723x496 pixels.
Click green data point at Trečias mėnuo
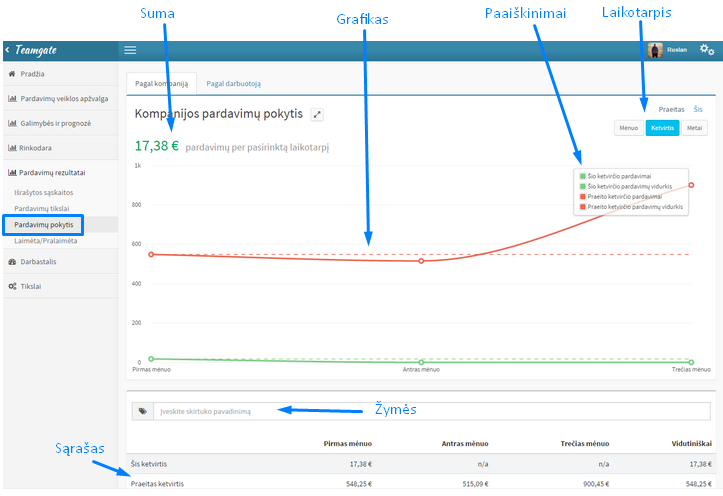pyautogui.click(x=691, y=362)
